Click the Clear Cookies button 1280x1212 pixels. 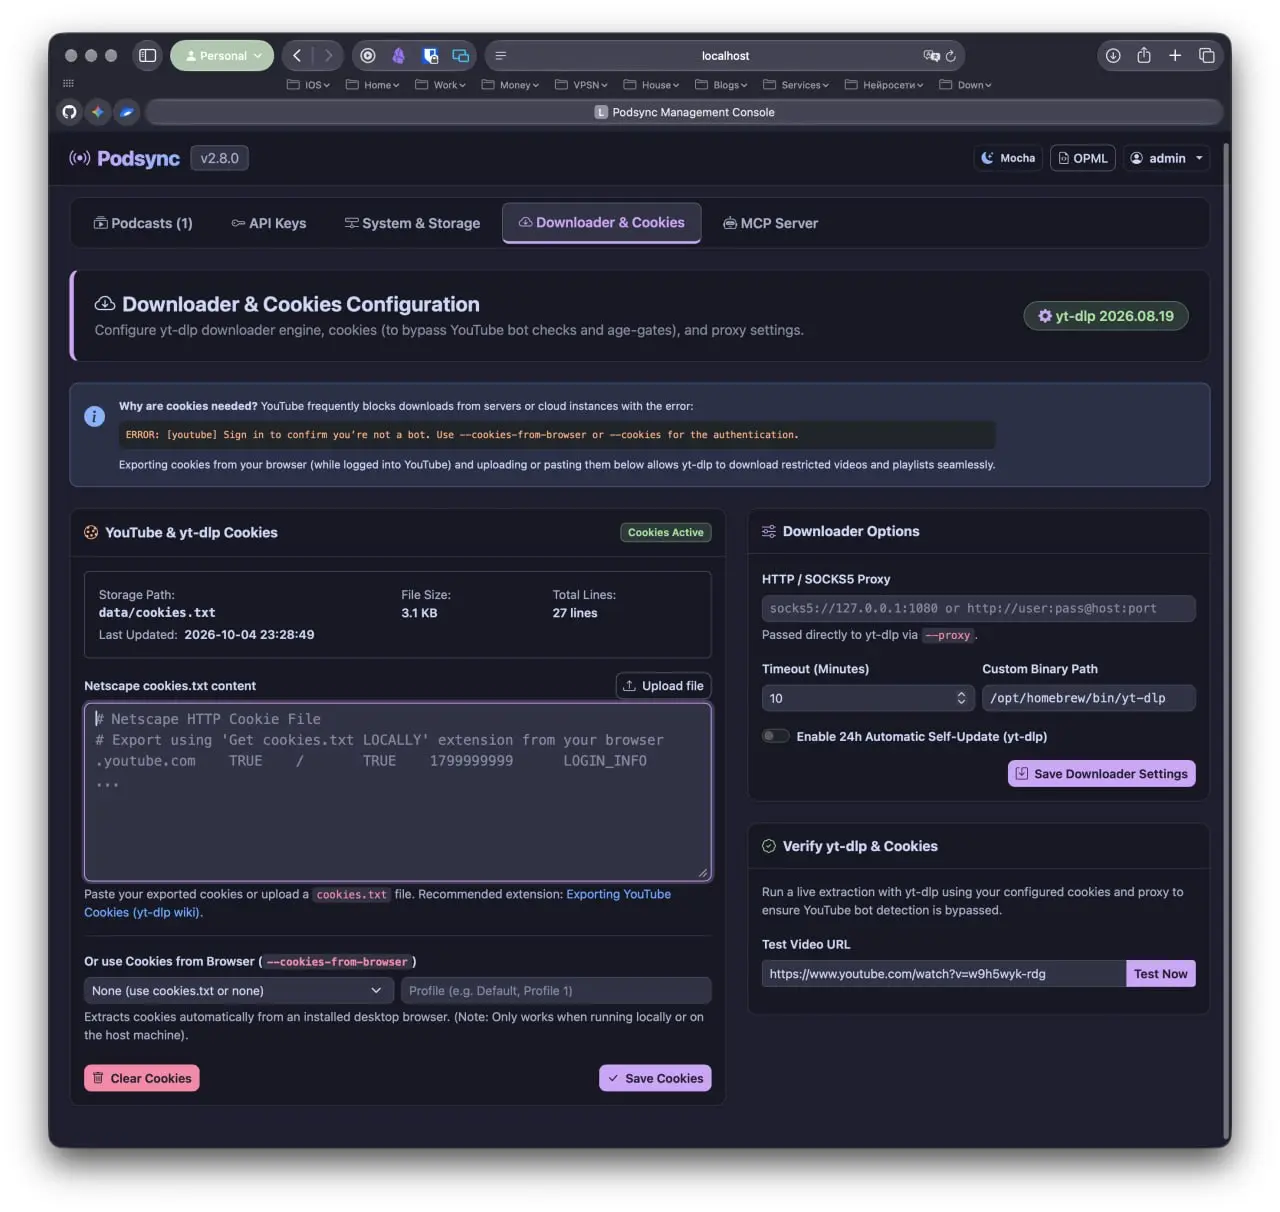(142, 1078)
